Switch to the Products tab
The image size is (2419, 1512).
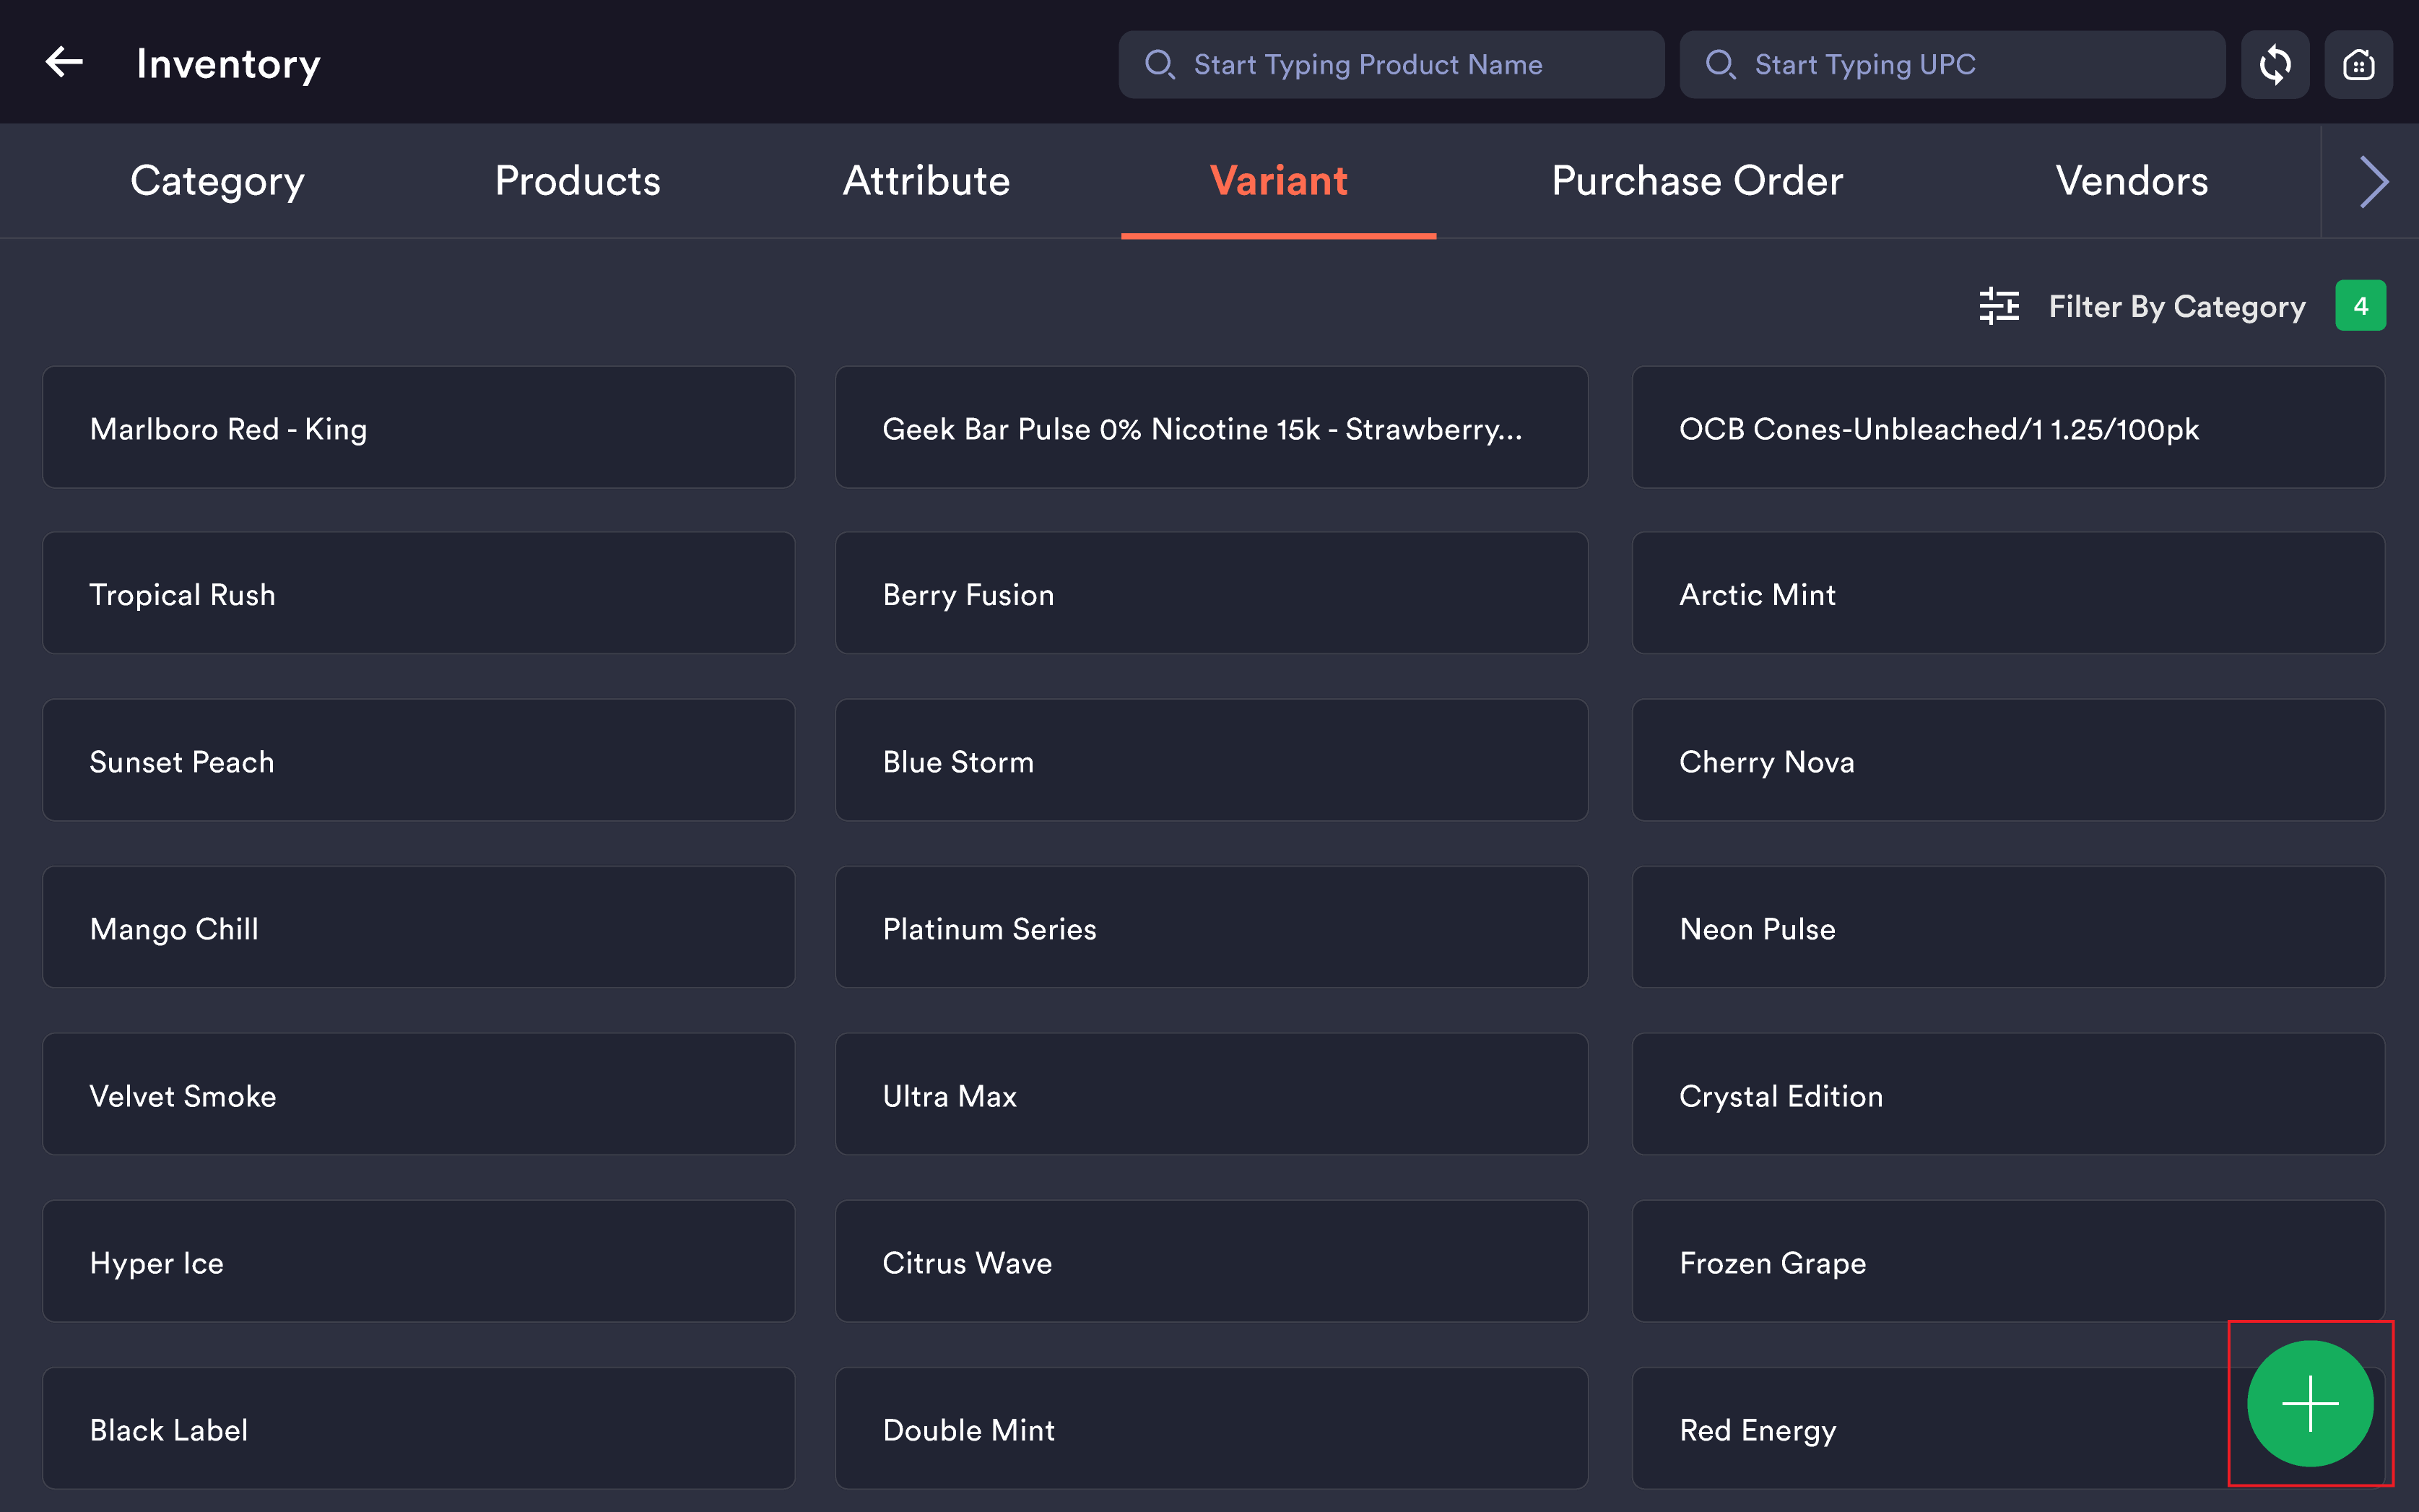coord(578,181)
